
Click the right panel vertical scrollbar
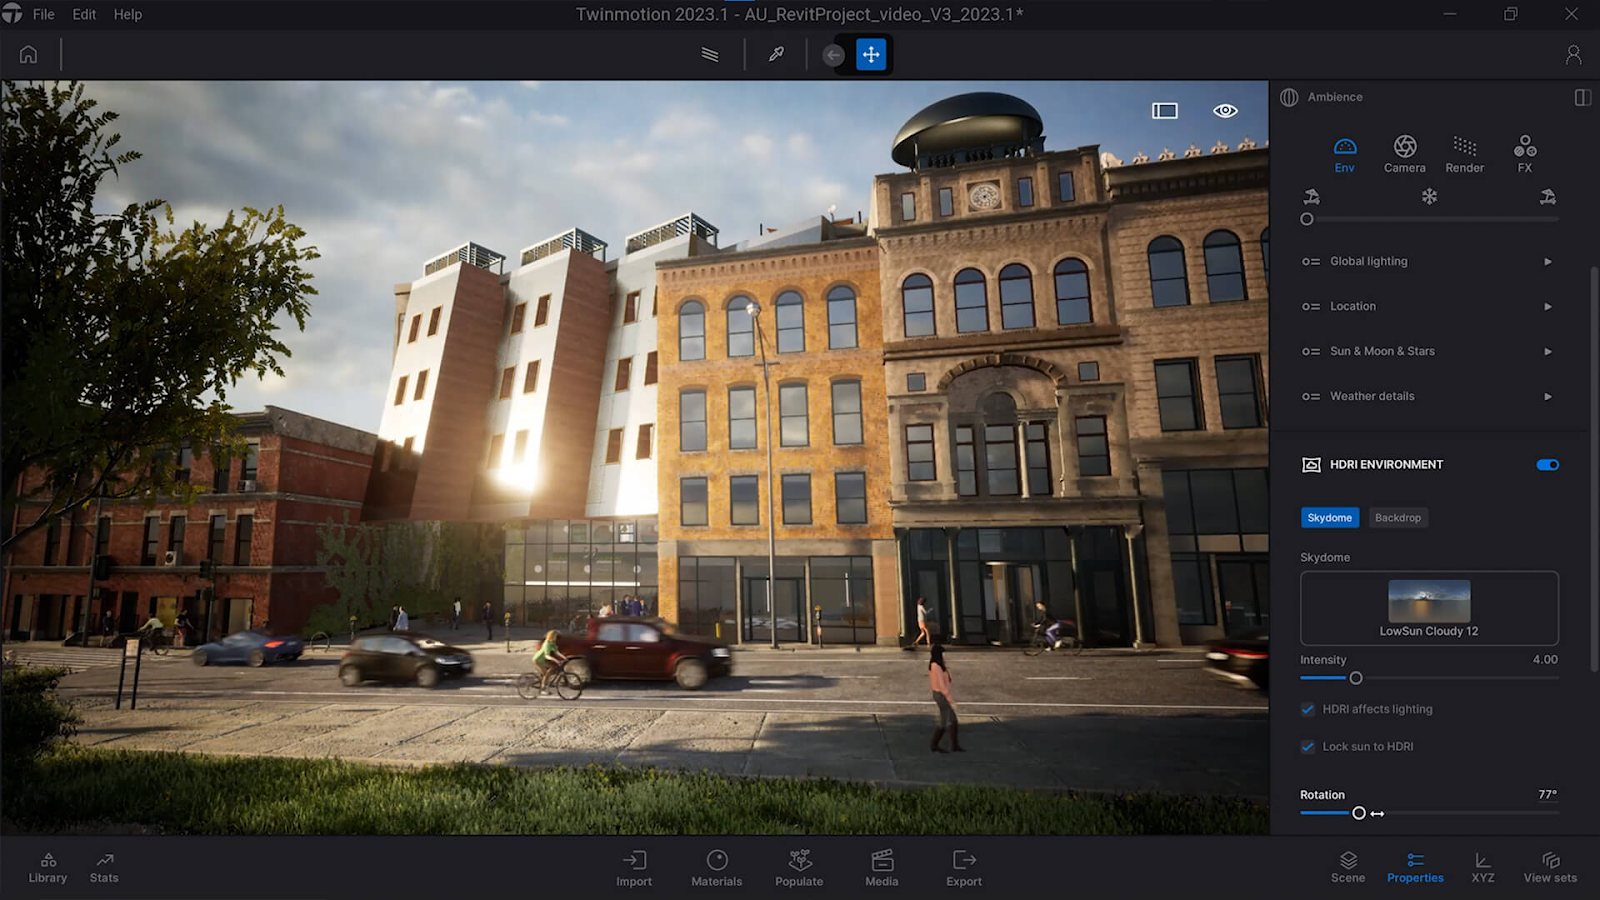pyautogui.click(x=1594, y=470)
